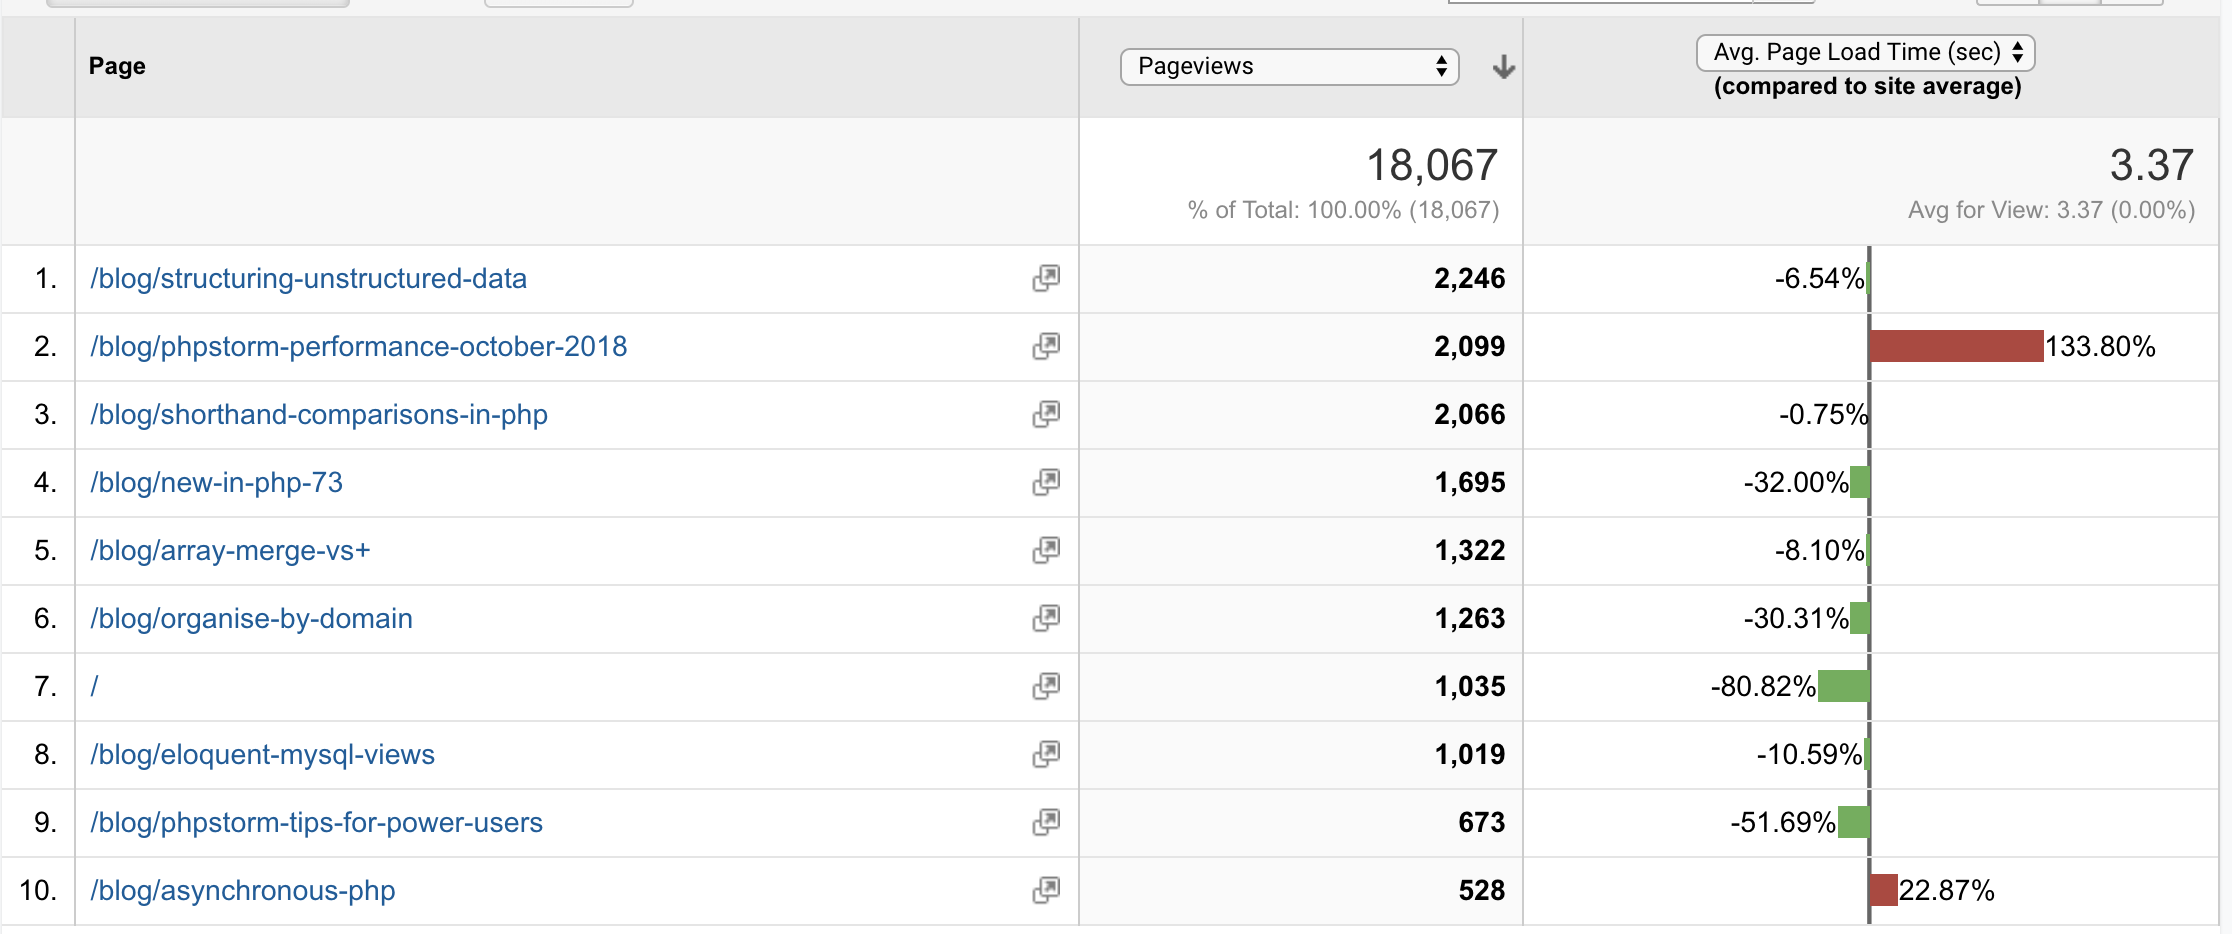Open new-in-php-73 page via popout icon
Screen dimensions: 2232x934
coord(1046,482)
